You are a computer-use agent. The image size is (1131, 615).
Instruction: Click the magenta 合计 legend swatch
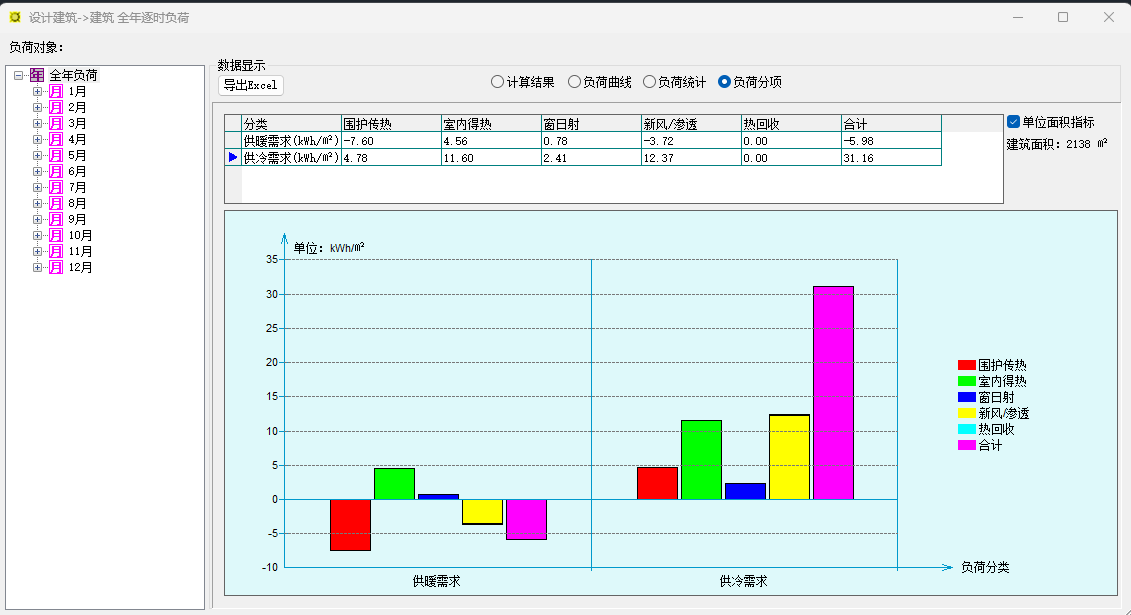coord(966,445)
